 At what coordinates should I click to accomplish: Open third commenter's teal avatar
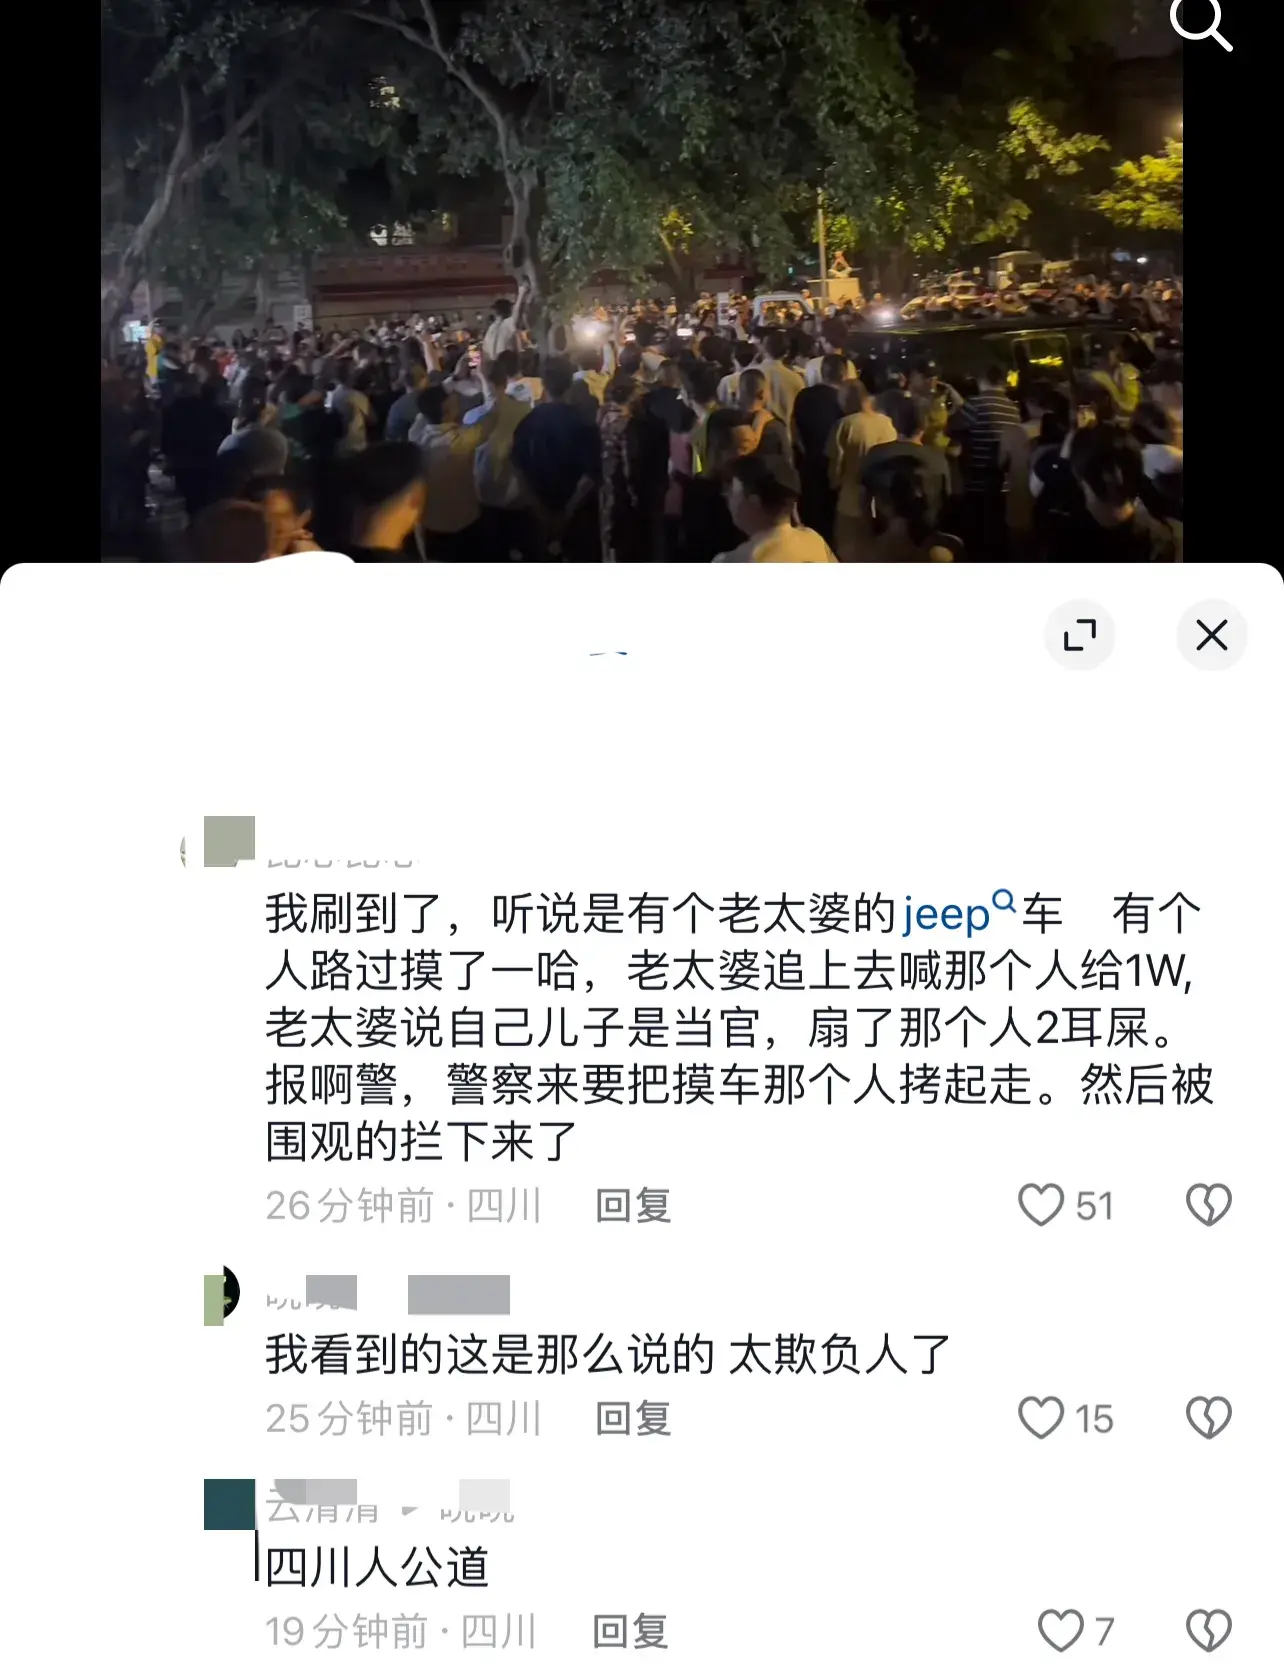[x=229, y=1504]
